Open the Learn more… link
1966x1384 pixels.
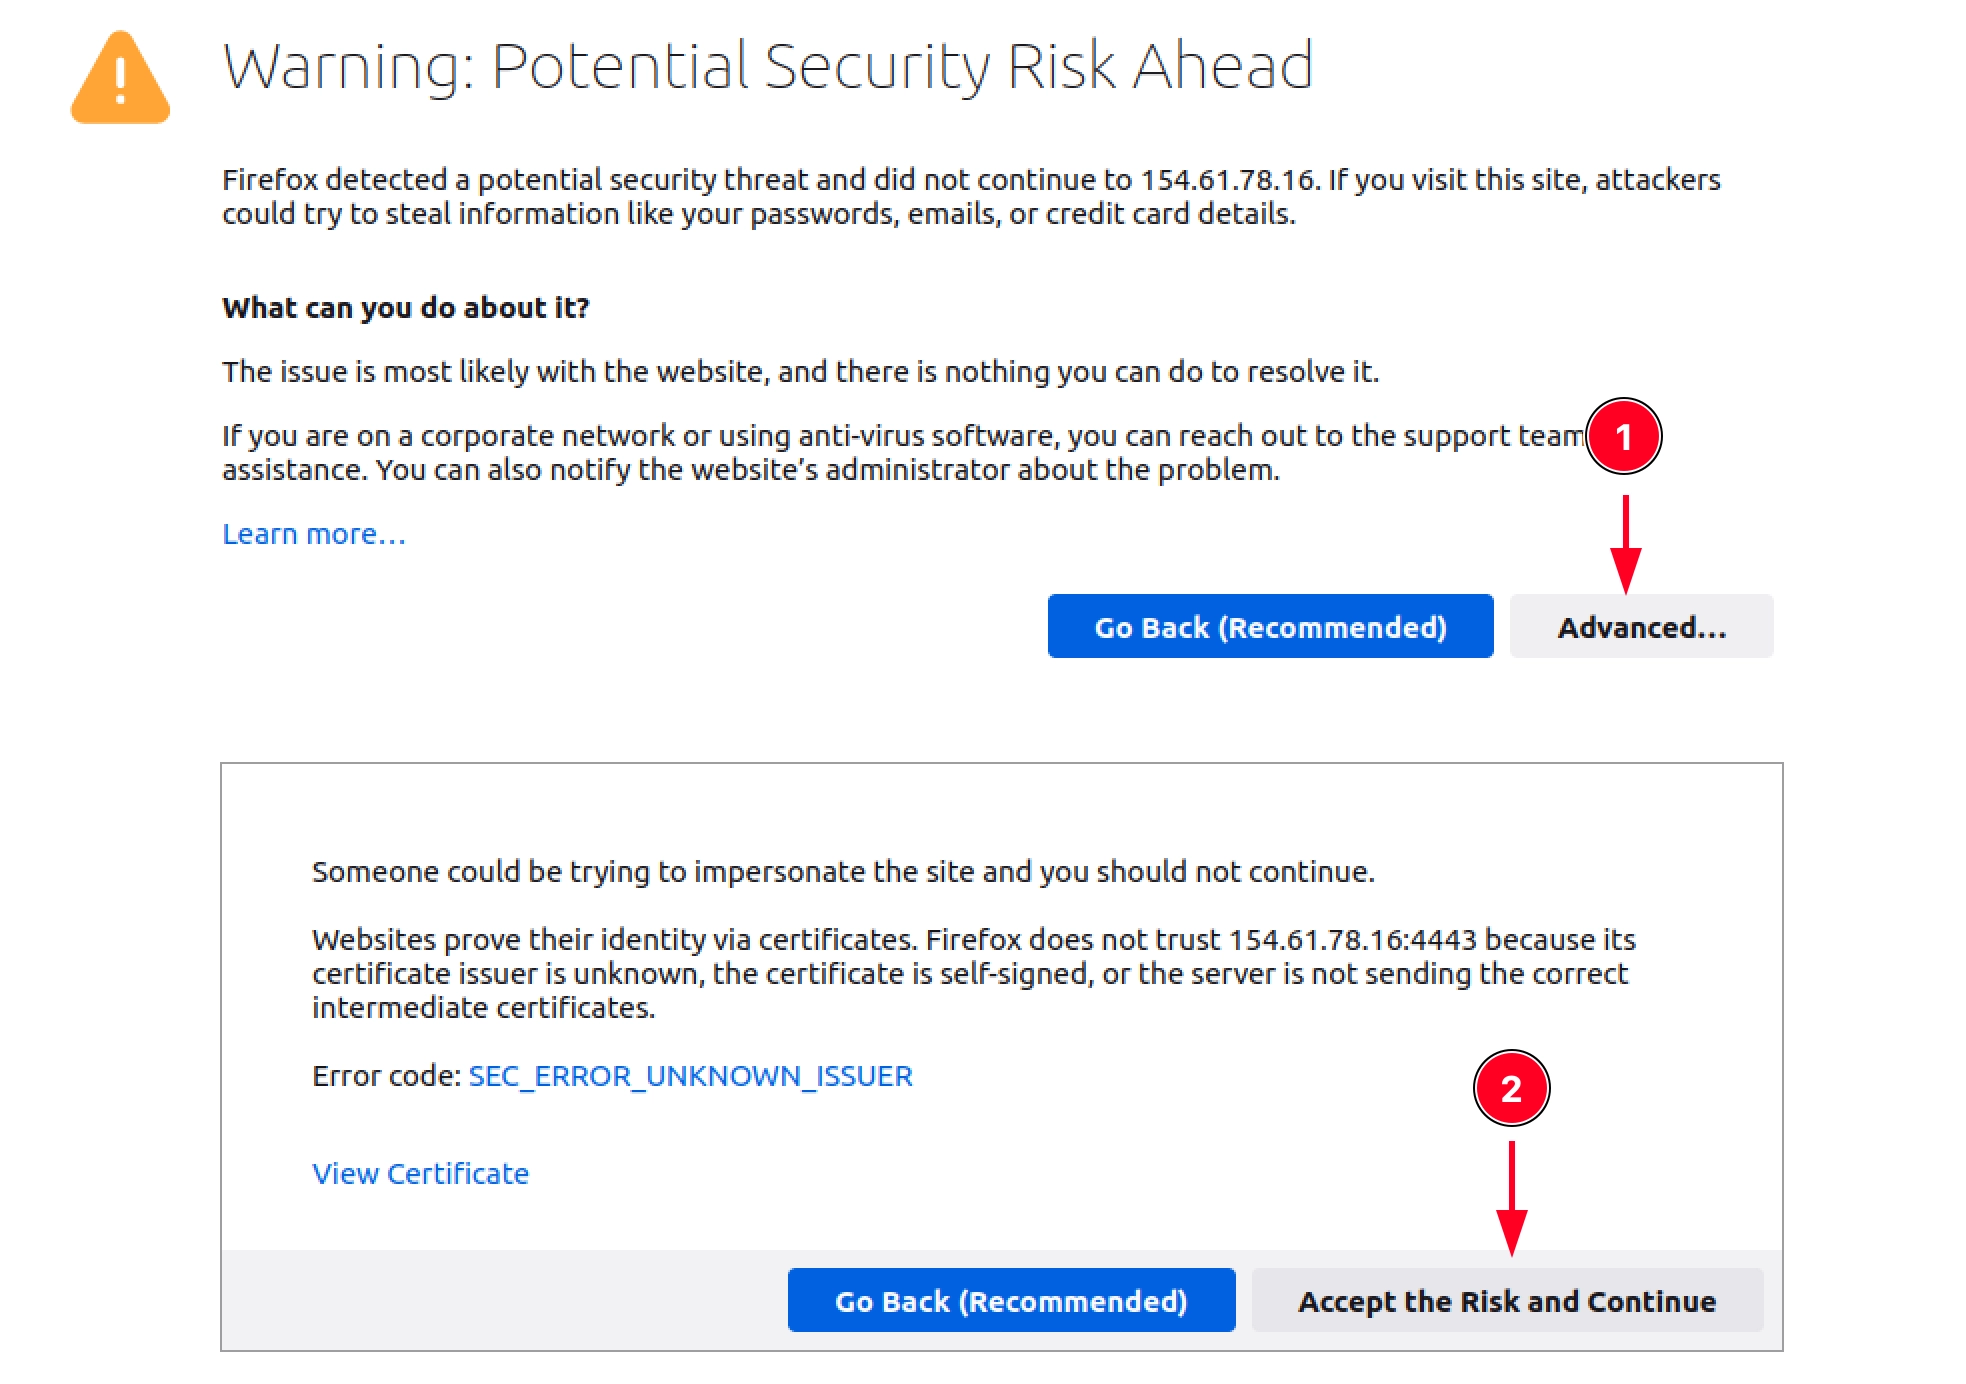tap(314, 534)
